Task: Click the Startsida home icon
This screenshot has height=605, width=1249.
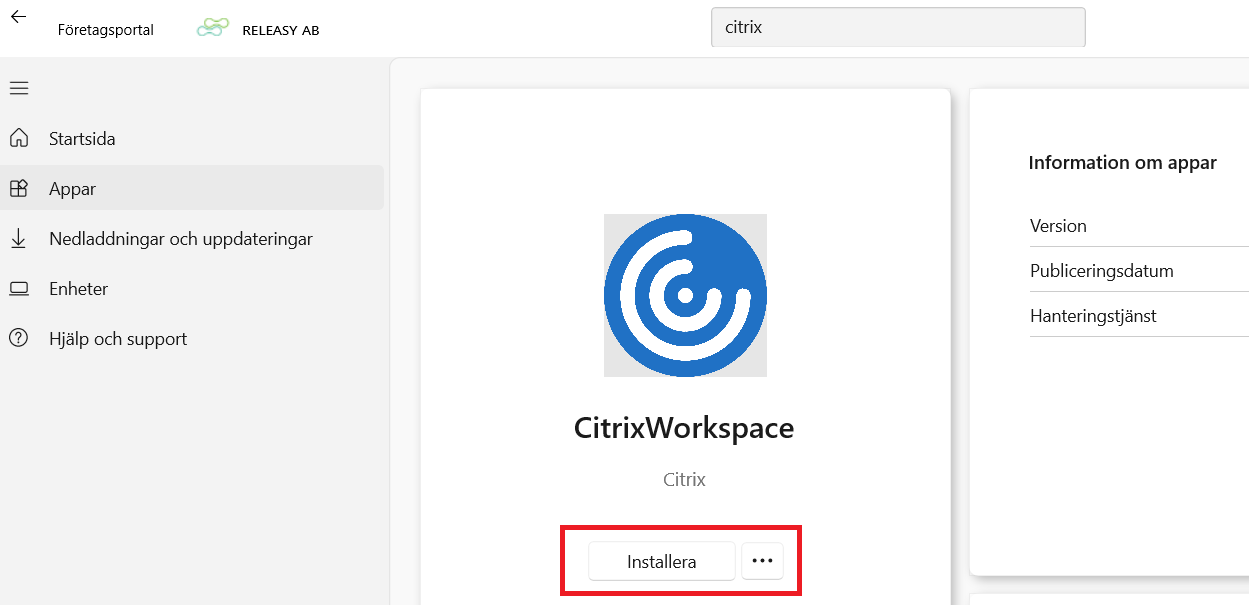Action: click(19, 138)
